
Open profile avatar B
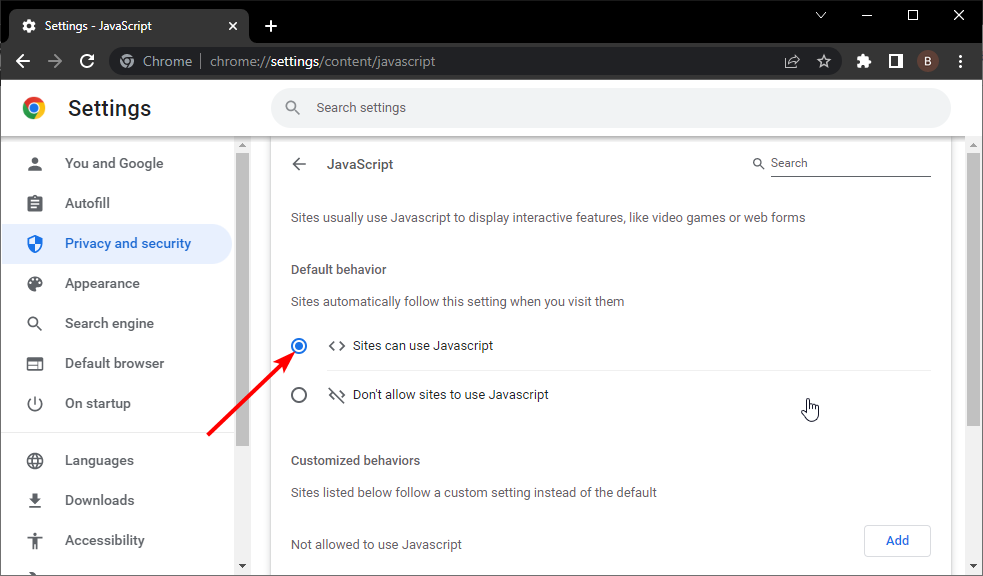point(928,61)
